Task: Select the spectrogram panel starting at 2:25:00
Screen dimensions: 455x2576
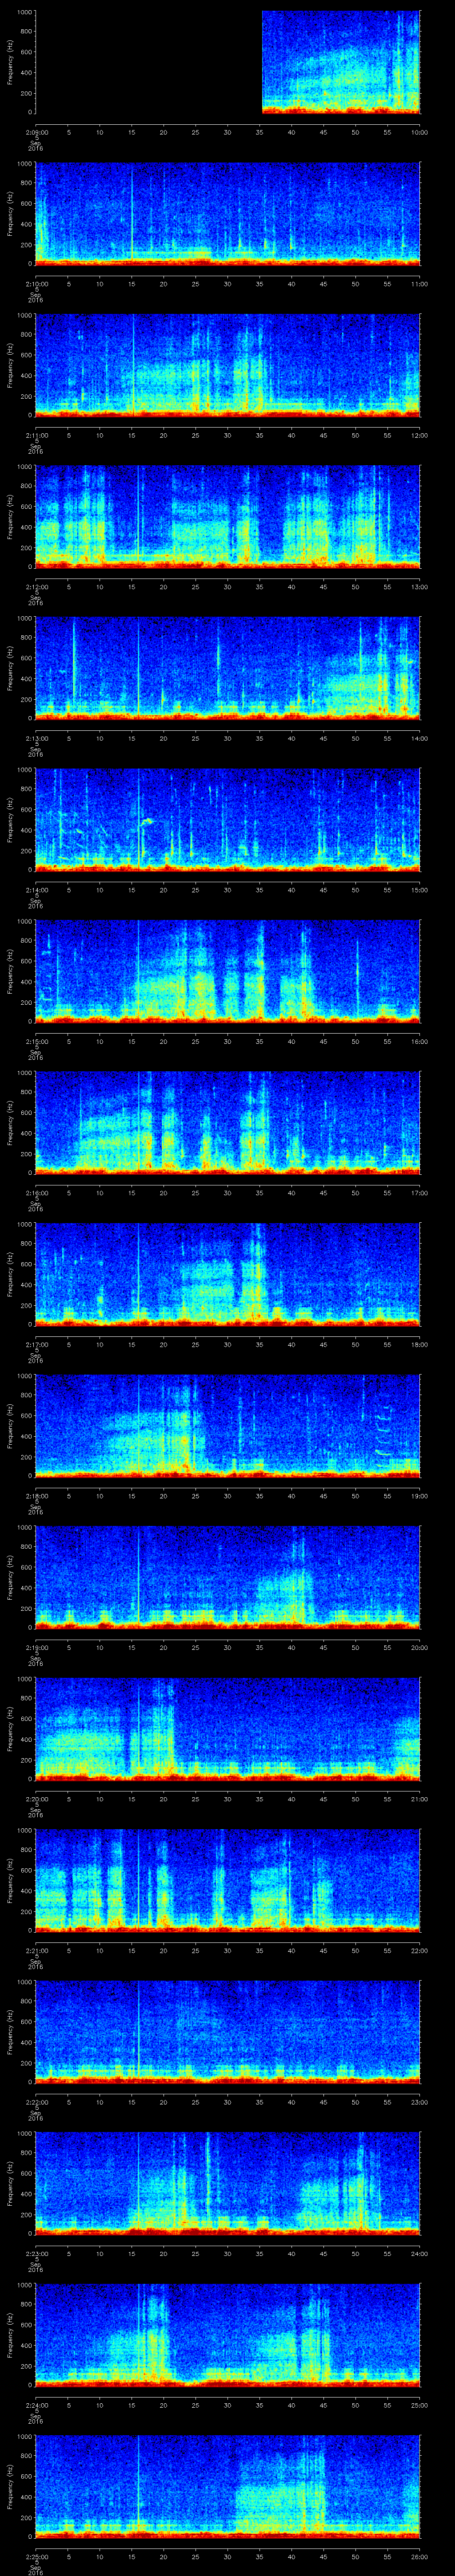Action: pyautogui.click(x=227, y=2486)
